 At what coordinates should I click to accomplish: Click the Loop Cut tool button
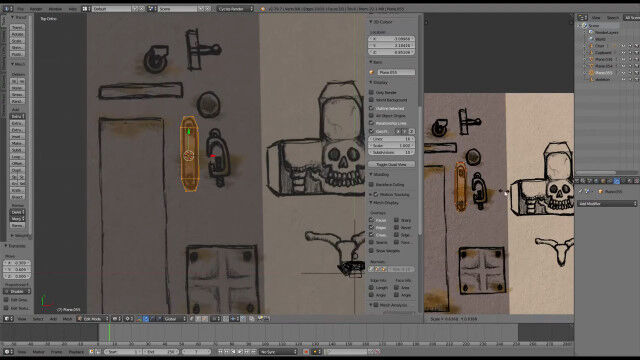(17, 157)
